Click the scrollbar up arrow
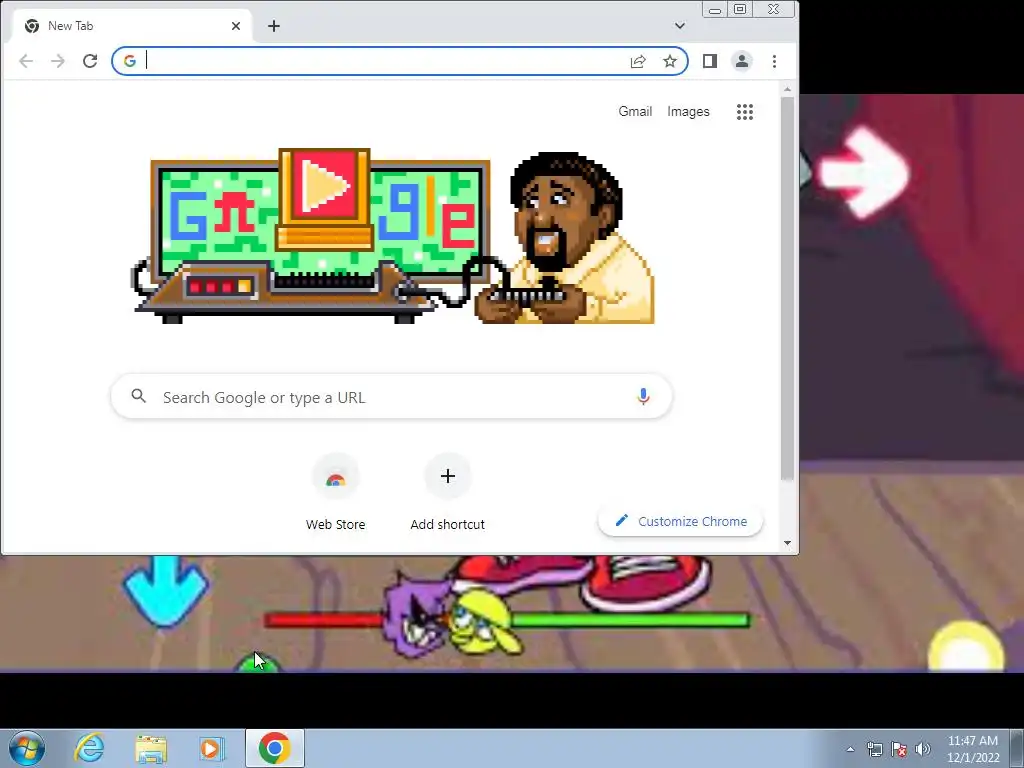1024x768 pixels. click(788, 89)
